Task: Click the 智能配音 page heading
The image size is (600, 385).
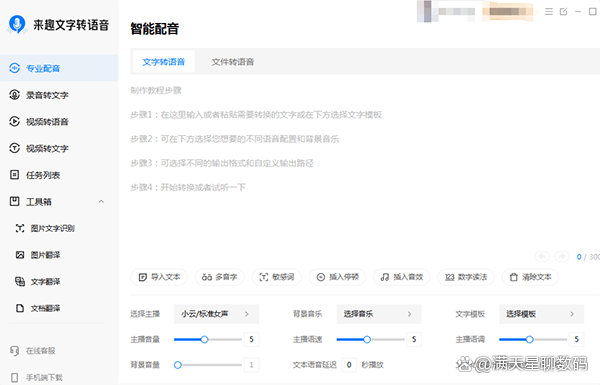Action: tap(155, 29)
